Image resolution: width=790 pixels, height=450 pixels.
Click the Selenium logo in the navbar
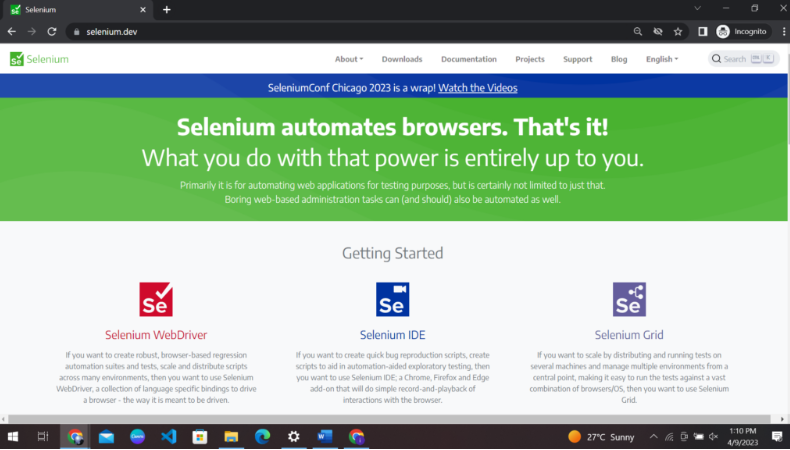(40, 59)
